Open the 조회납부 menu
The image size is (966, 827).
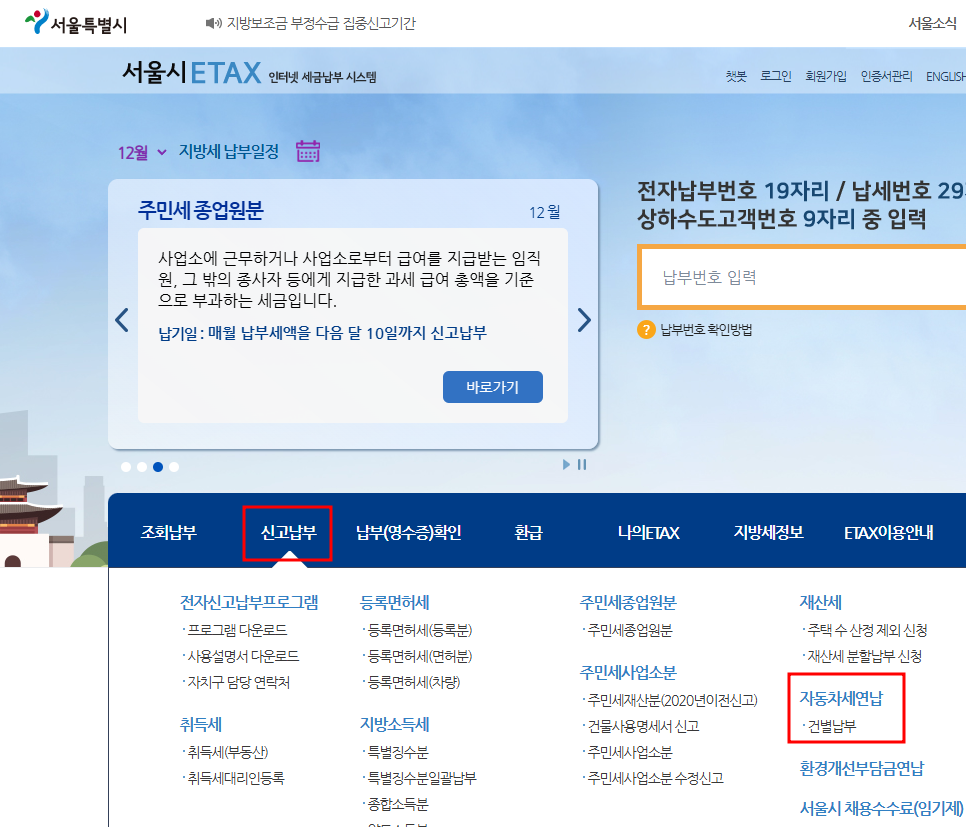(x=169, y=532)
